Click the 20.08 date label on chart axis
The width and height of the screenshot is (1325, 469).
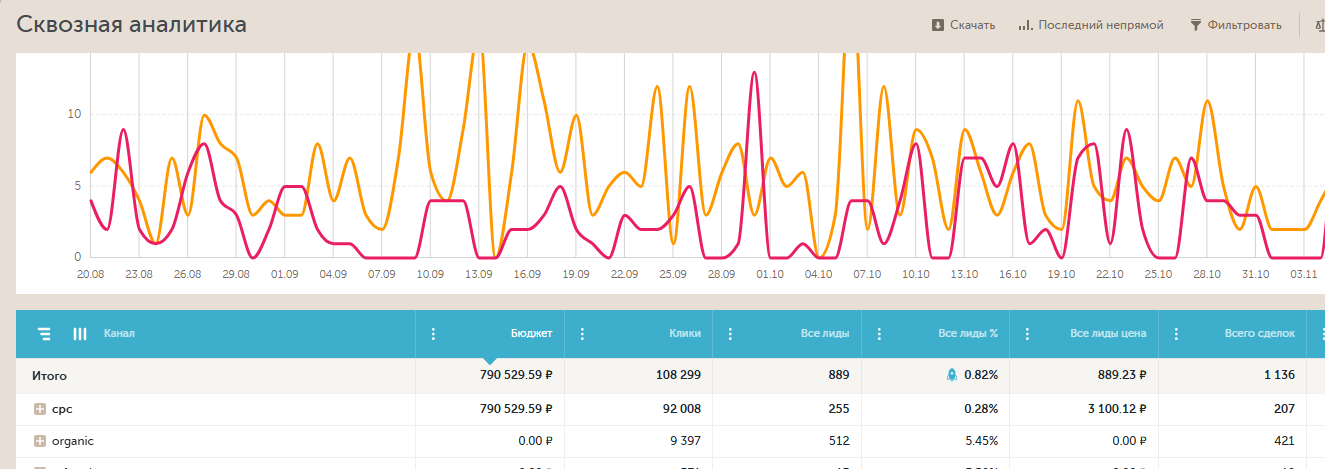pyautogui.click(x=90, y=274)
